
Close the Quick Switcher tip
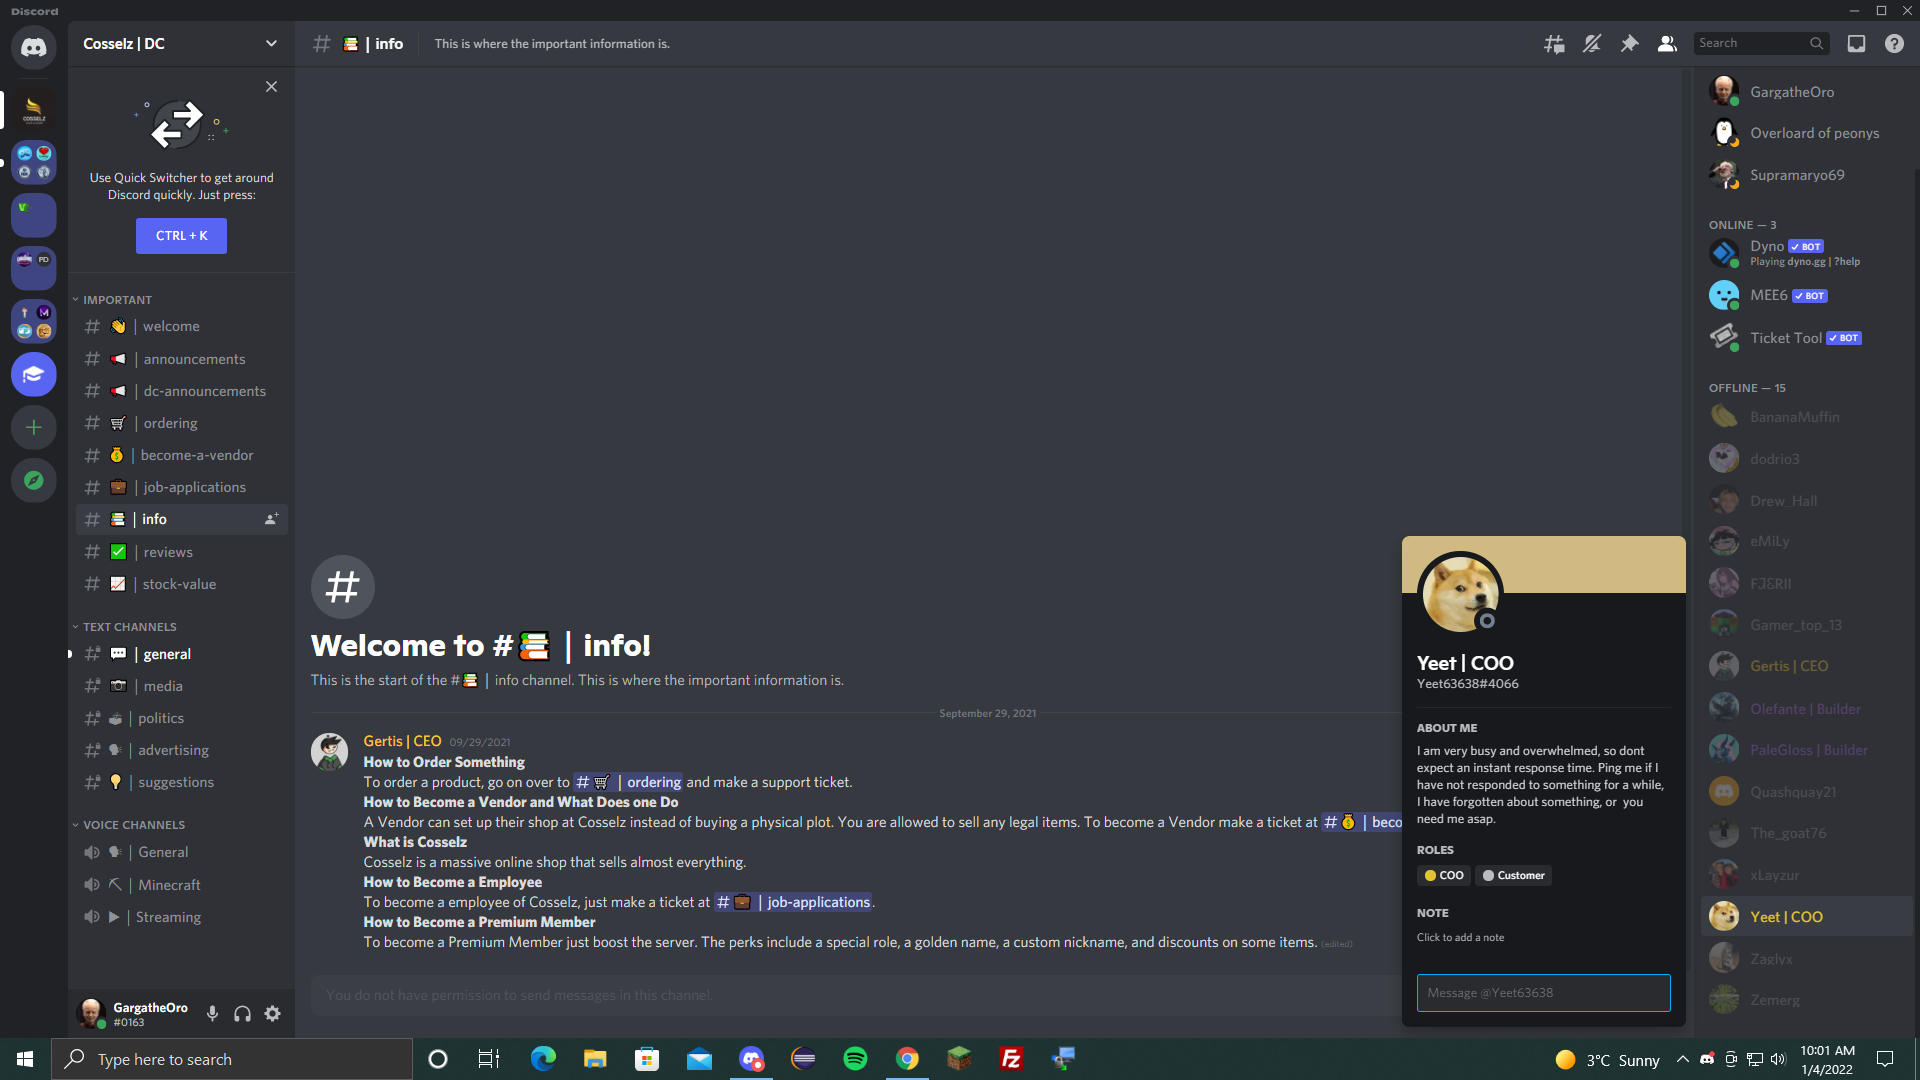click(271, 87)
